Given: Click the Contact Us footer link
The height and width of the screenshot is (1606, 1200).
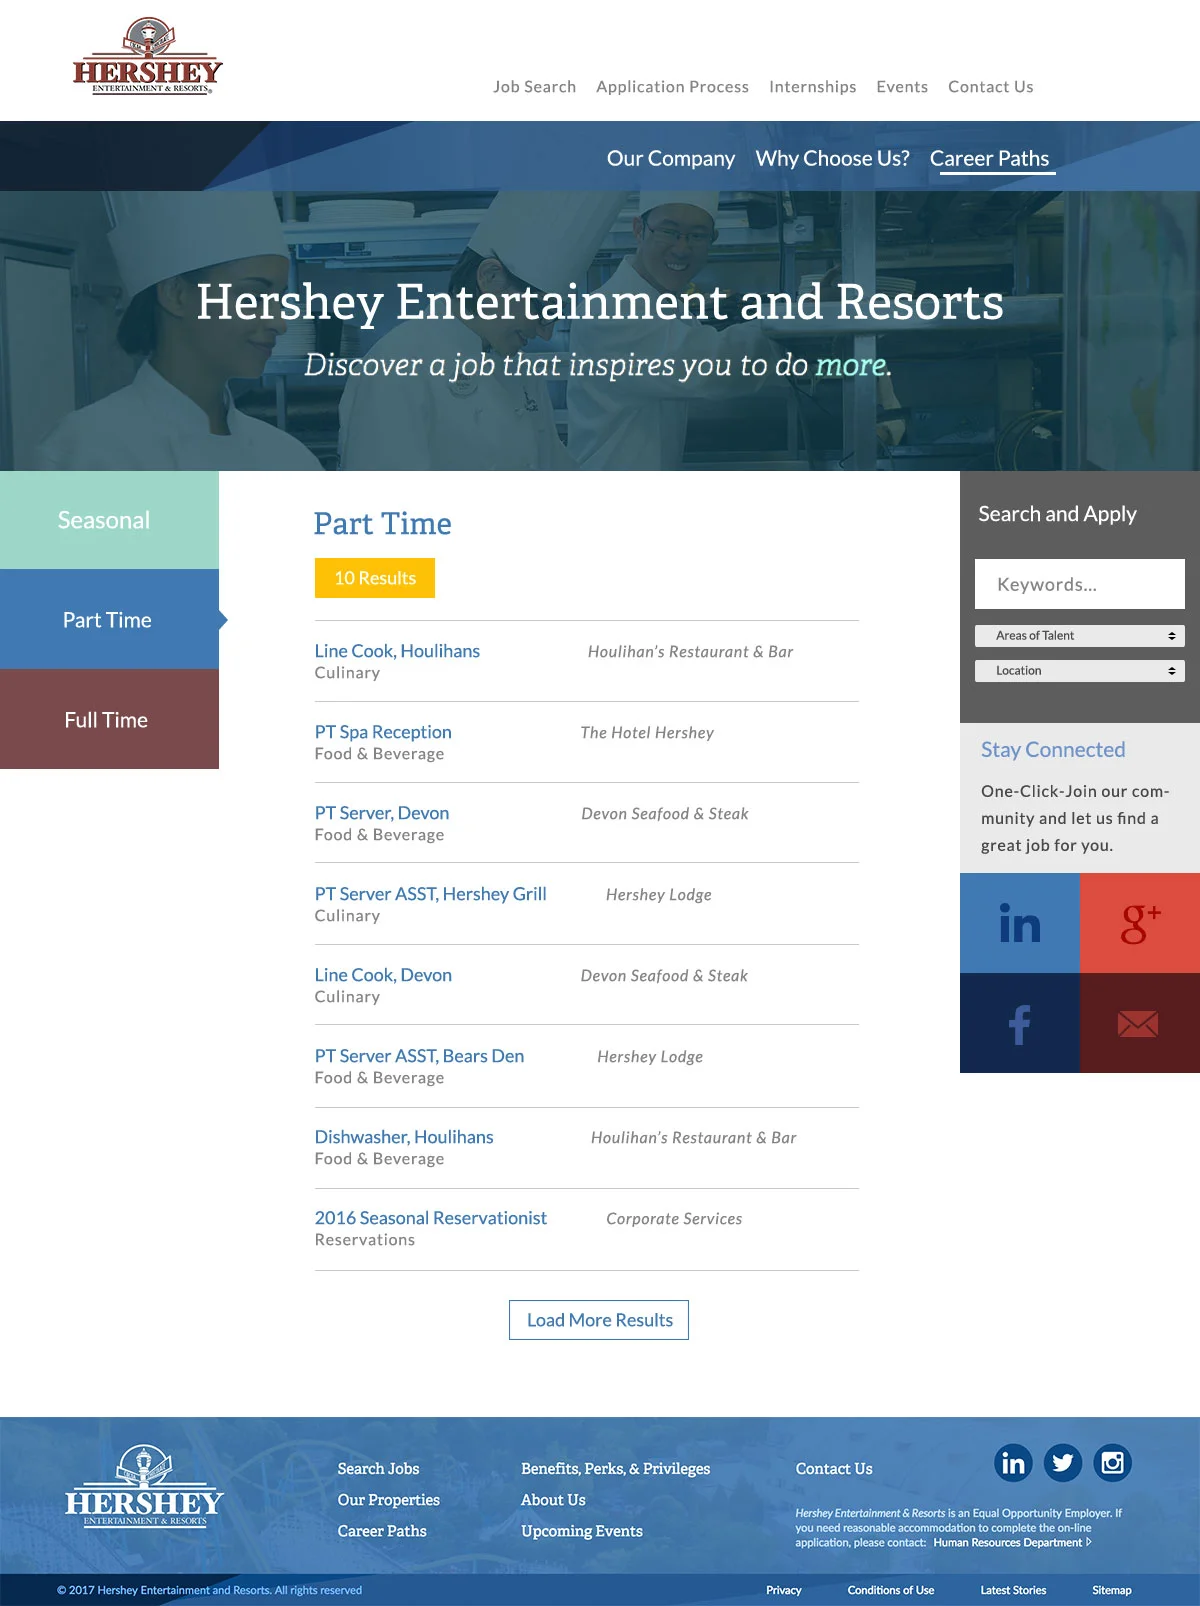Looking at the screenshot, I should coord(834,1469).
